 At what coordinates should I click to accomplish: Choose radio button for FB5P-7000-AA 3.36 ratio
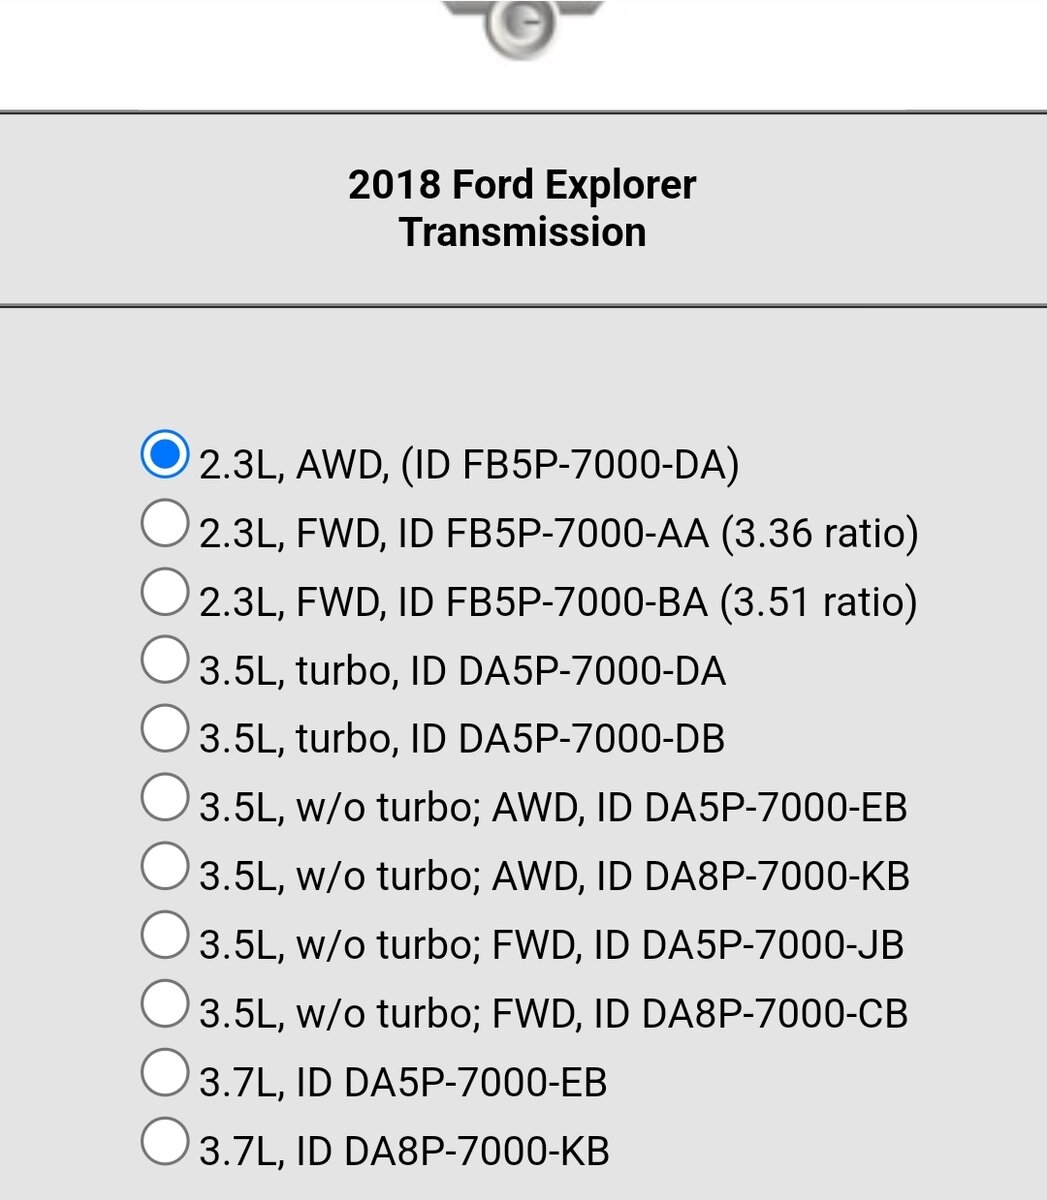pos(164,523)
